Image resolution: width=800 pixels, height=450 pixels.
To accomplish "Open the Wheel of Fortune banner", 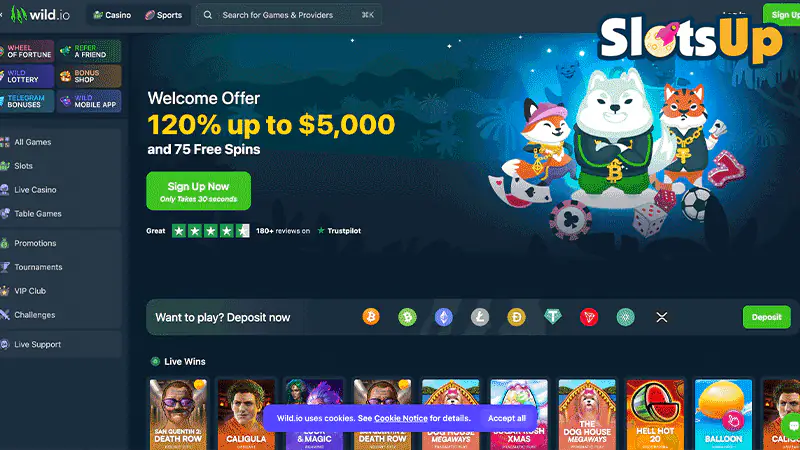I will pos(27,51).
